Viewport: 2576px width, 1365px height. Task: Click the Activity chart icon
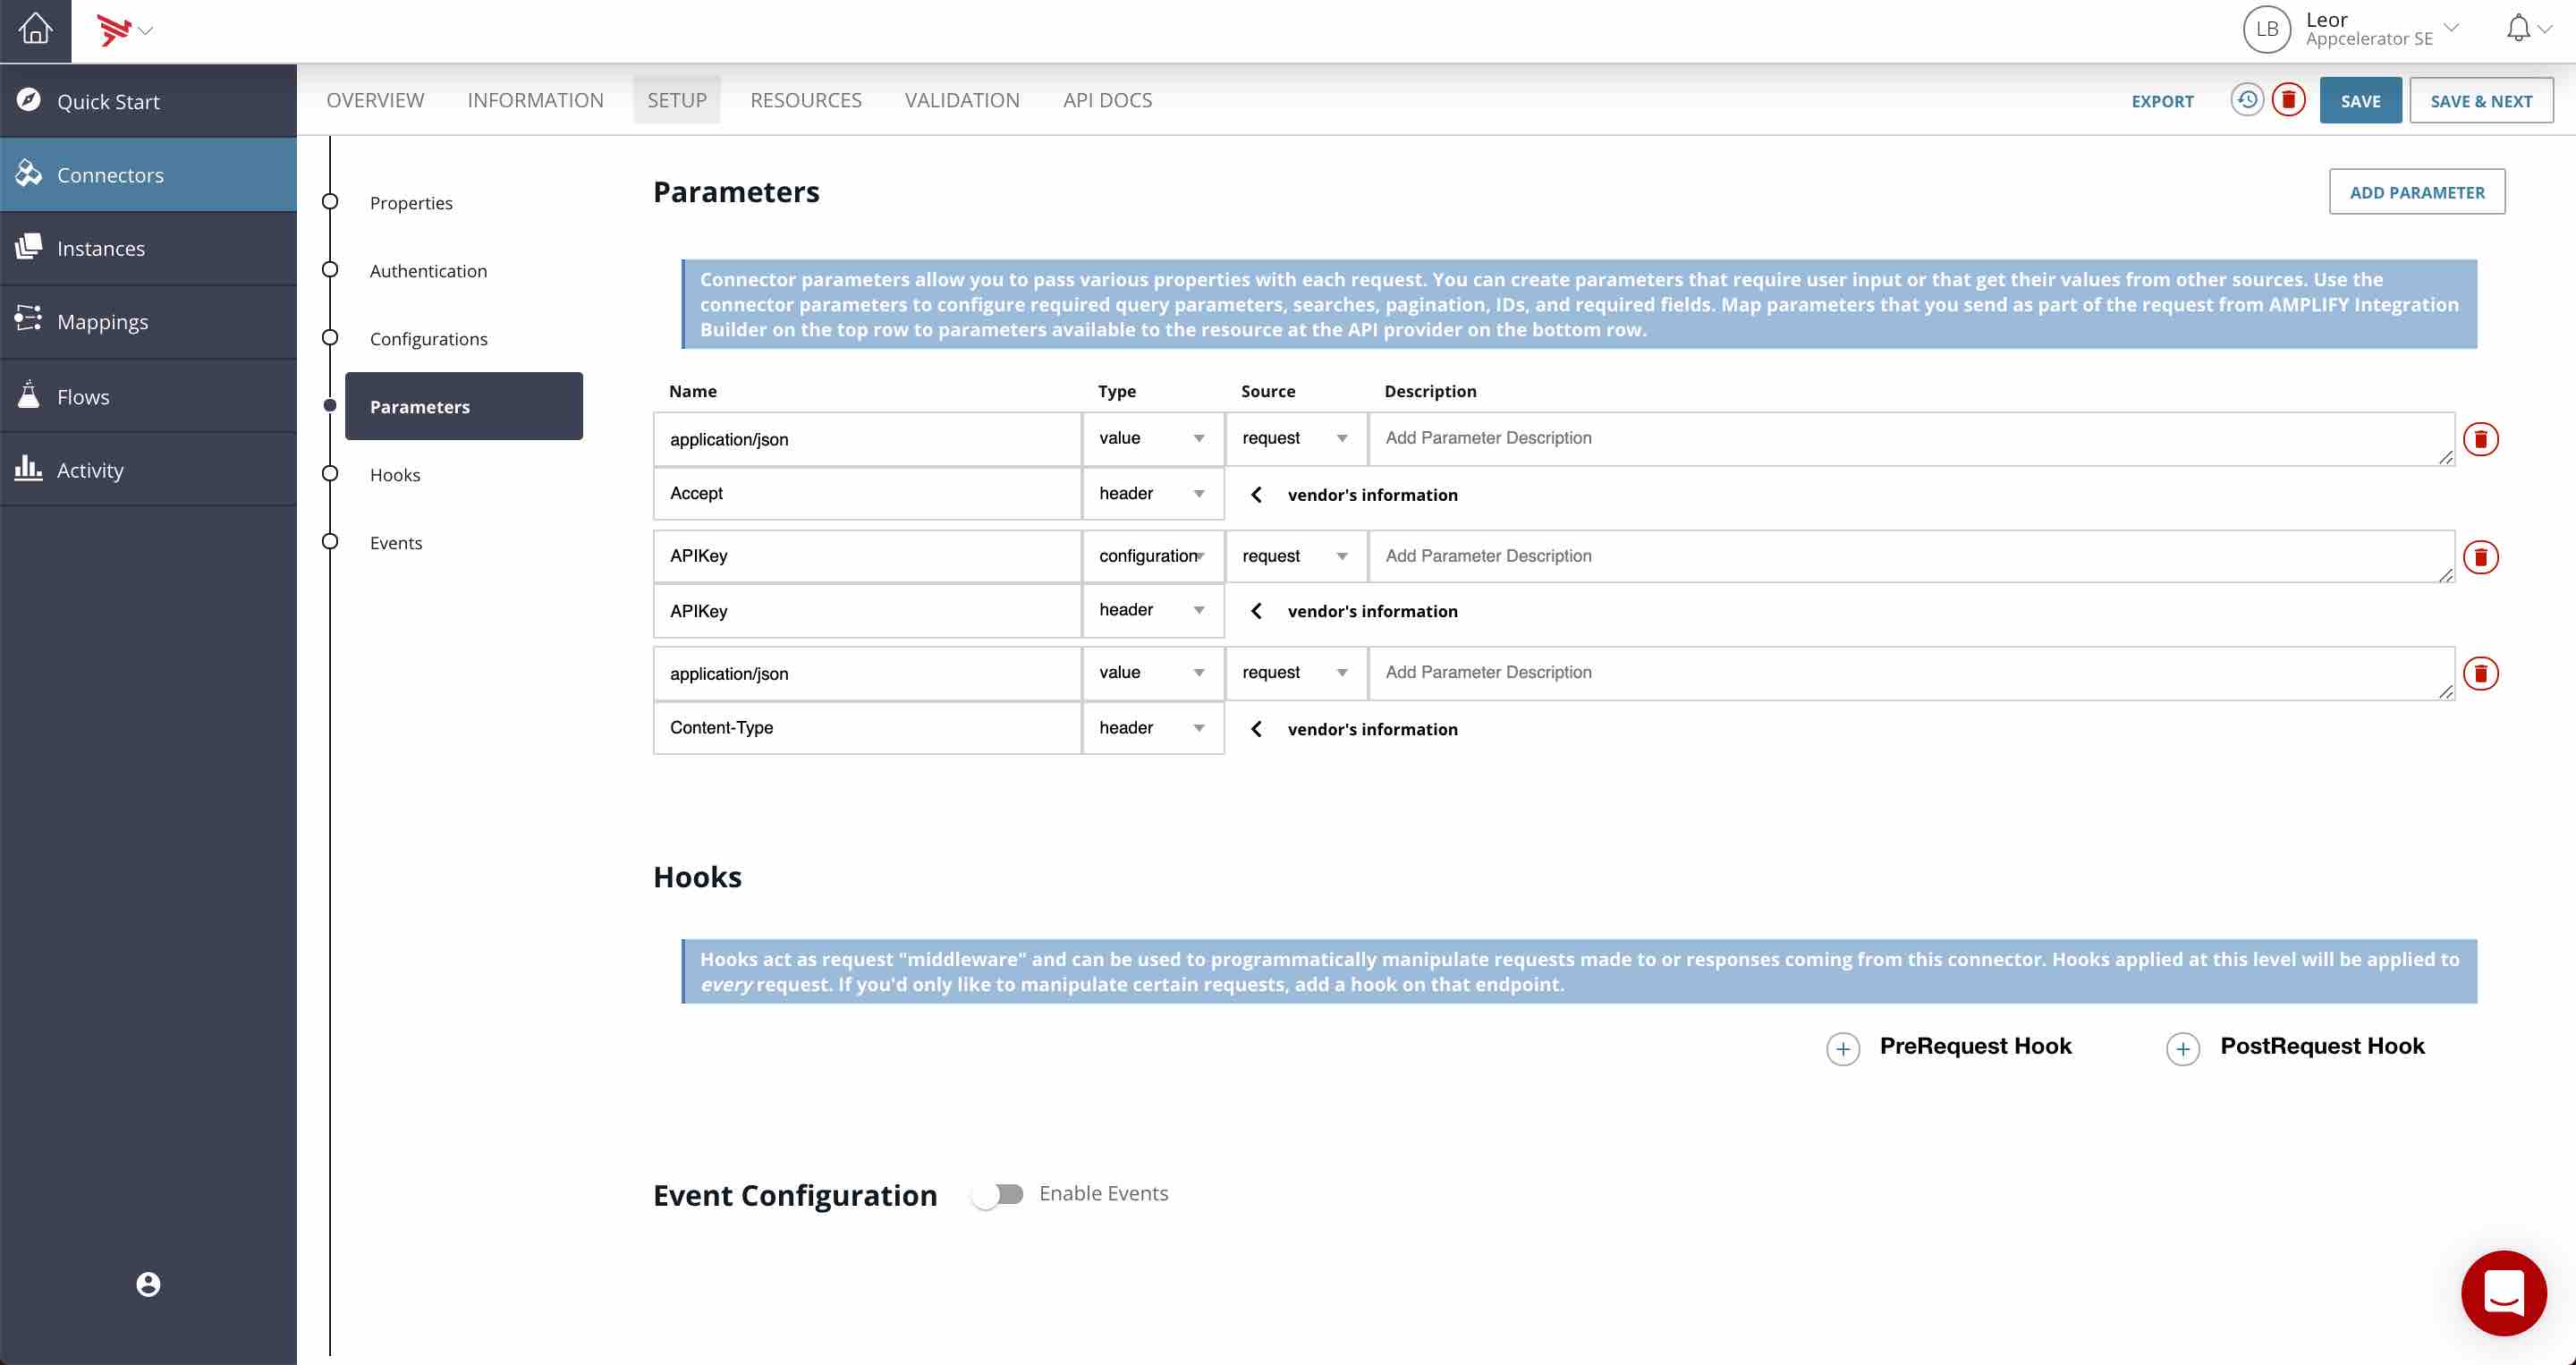pos(29,468)
